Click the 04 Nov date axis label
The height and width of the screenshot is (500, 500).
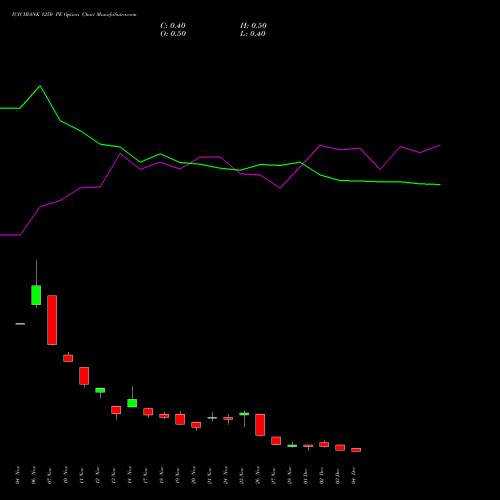tap(18, 476)
